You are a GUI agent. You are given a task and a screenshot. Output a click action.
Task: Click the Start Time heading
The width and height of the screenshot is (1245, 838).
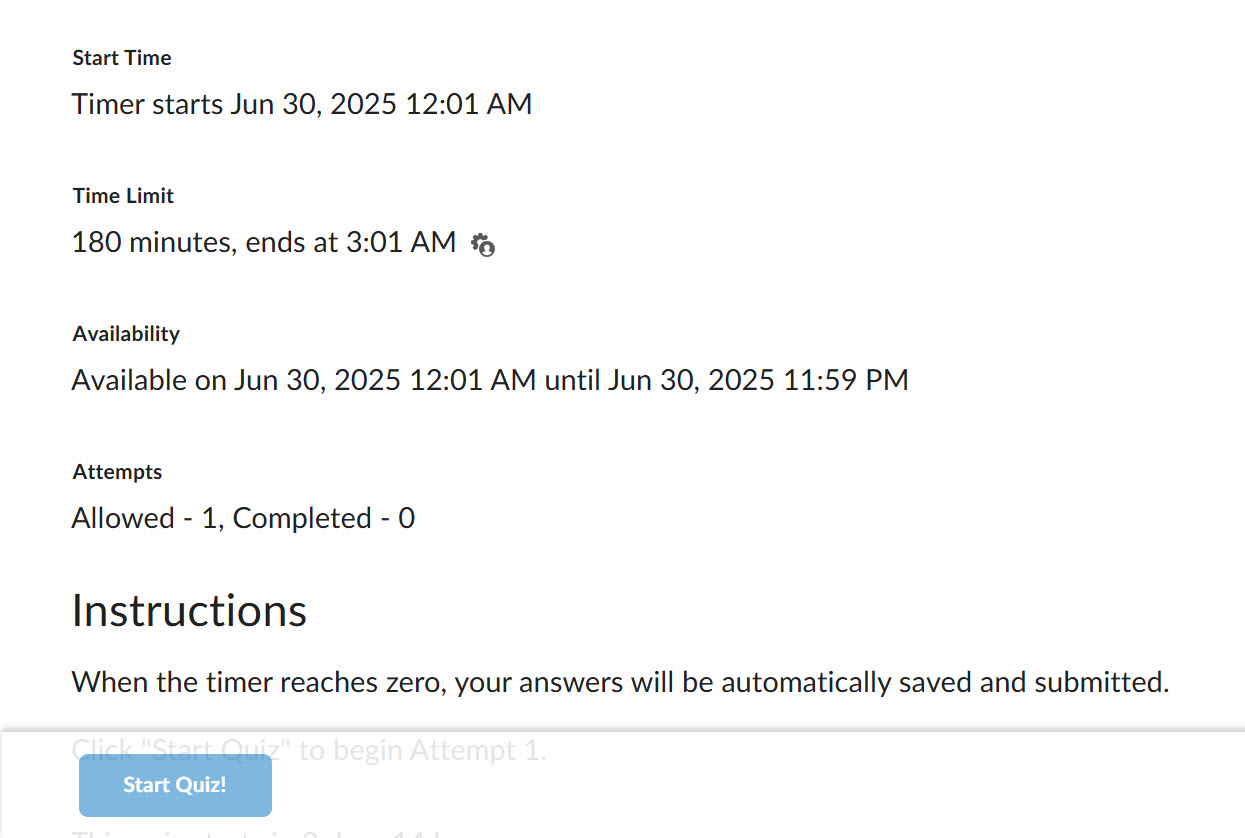[122, 58]
